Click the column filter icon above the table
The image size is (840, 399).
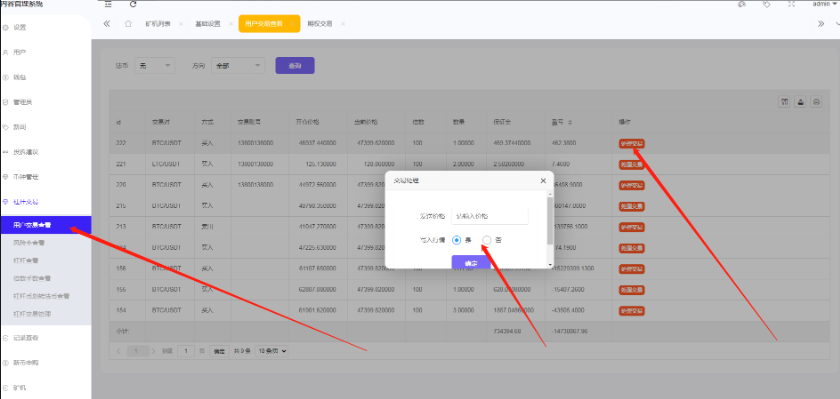pyautogui.click(x=784, y=102)
